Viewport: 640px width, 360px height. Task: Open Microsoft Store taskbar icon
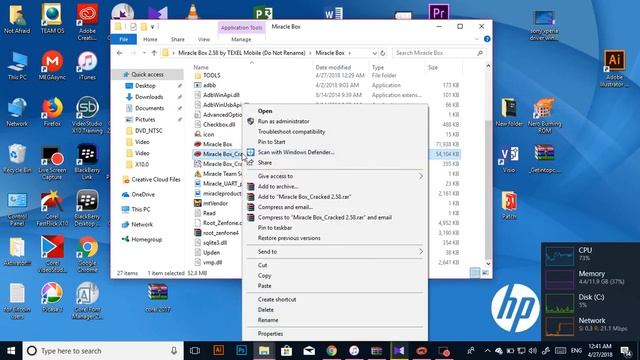point(287,351)
